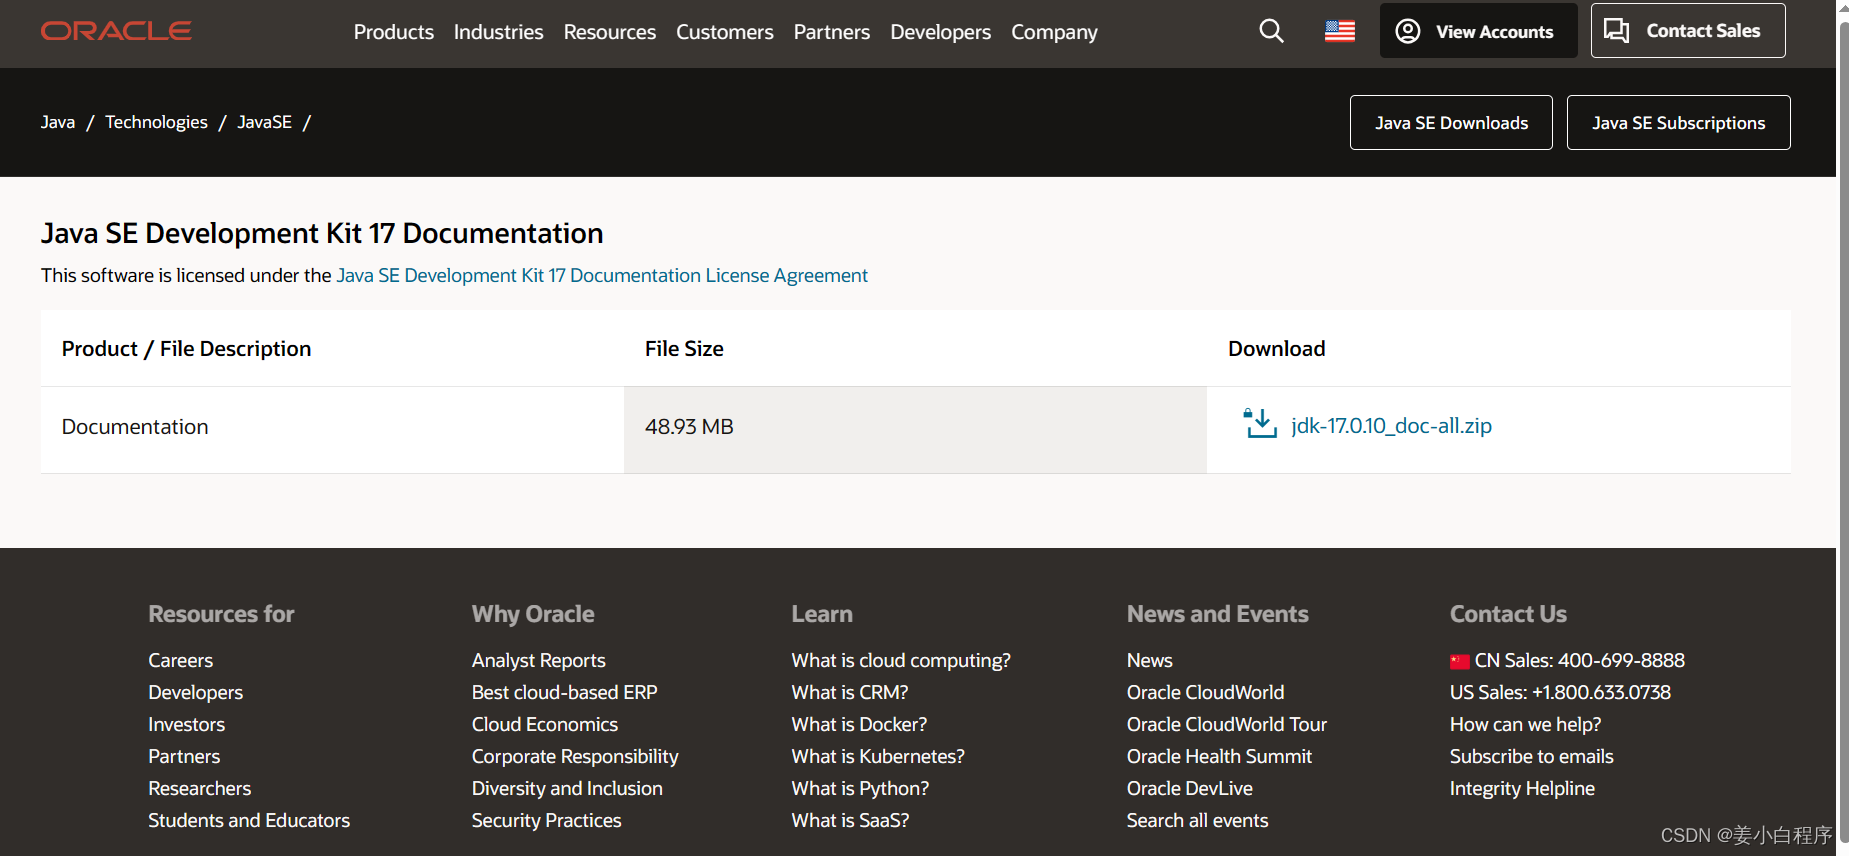This screenshot has width=1849, height=856.
Task: Go to Java breadcrumb link
Action: click(x=58, y=122)
